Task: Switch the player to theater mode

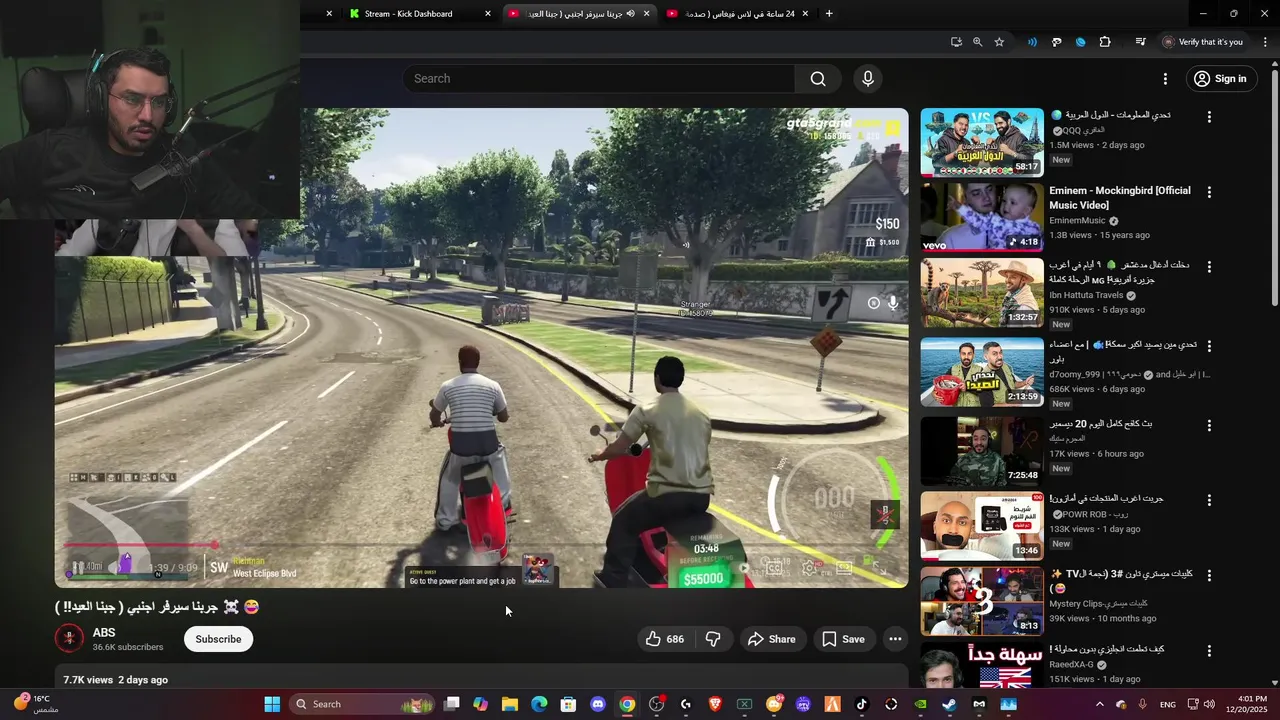Action: pyautogui.click(x=844, y=568)
